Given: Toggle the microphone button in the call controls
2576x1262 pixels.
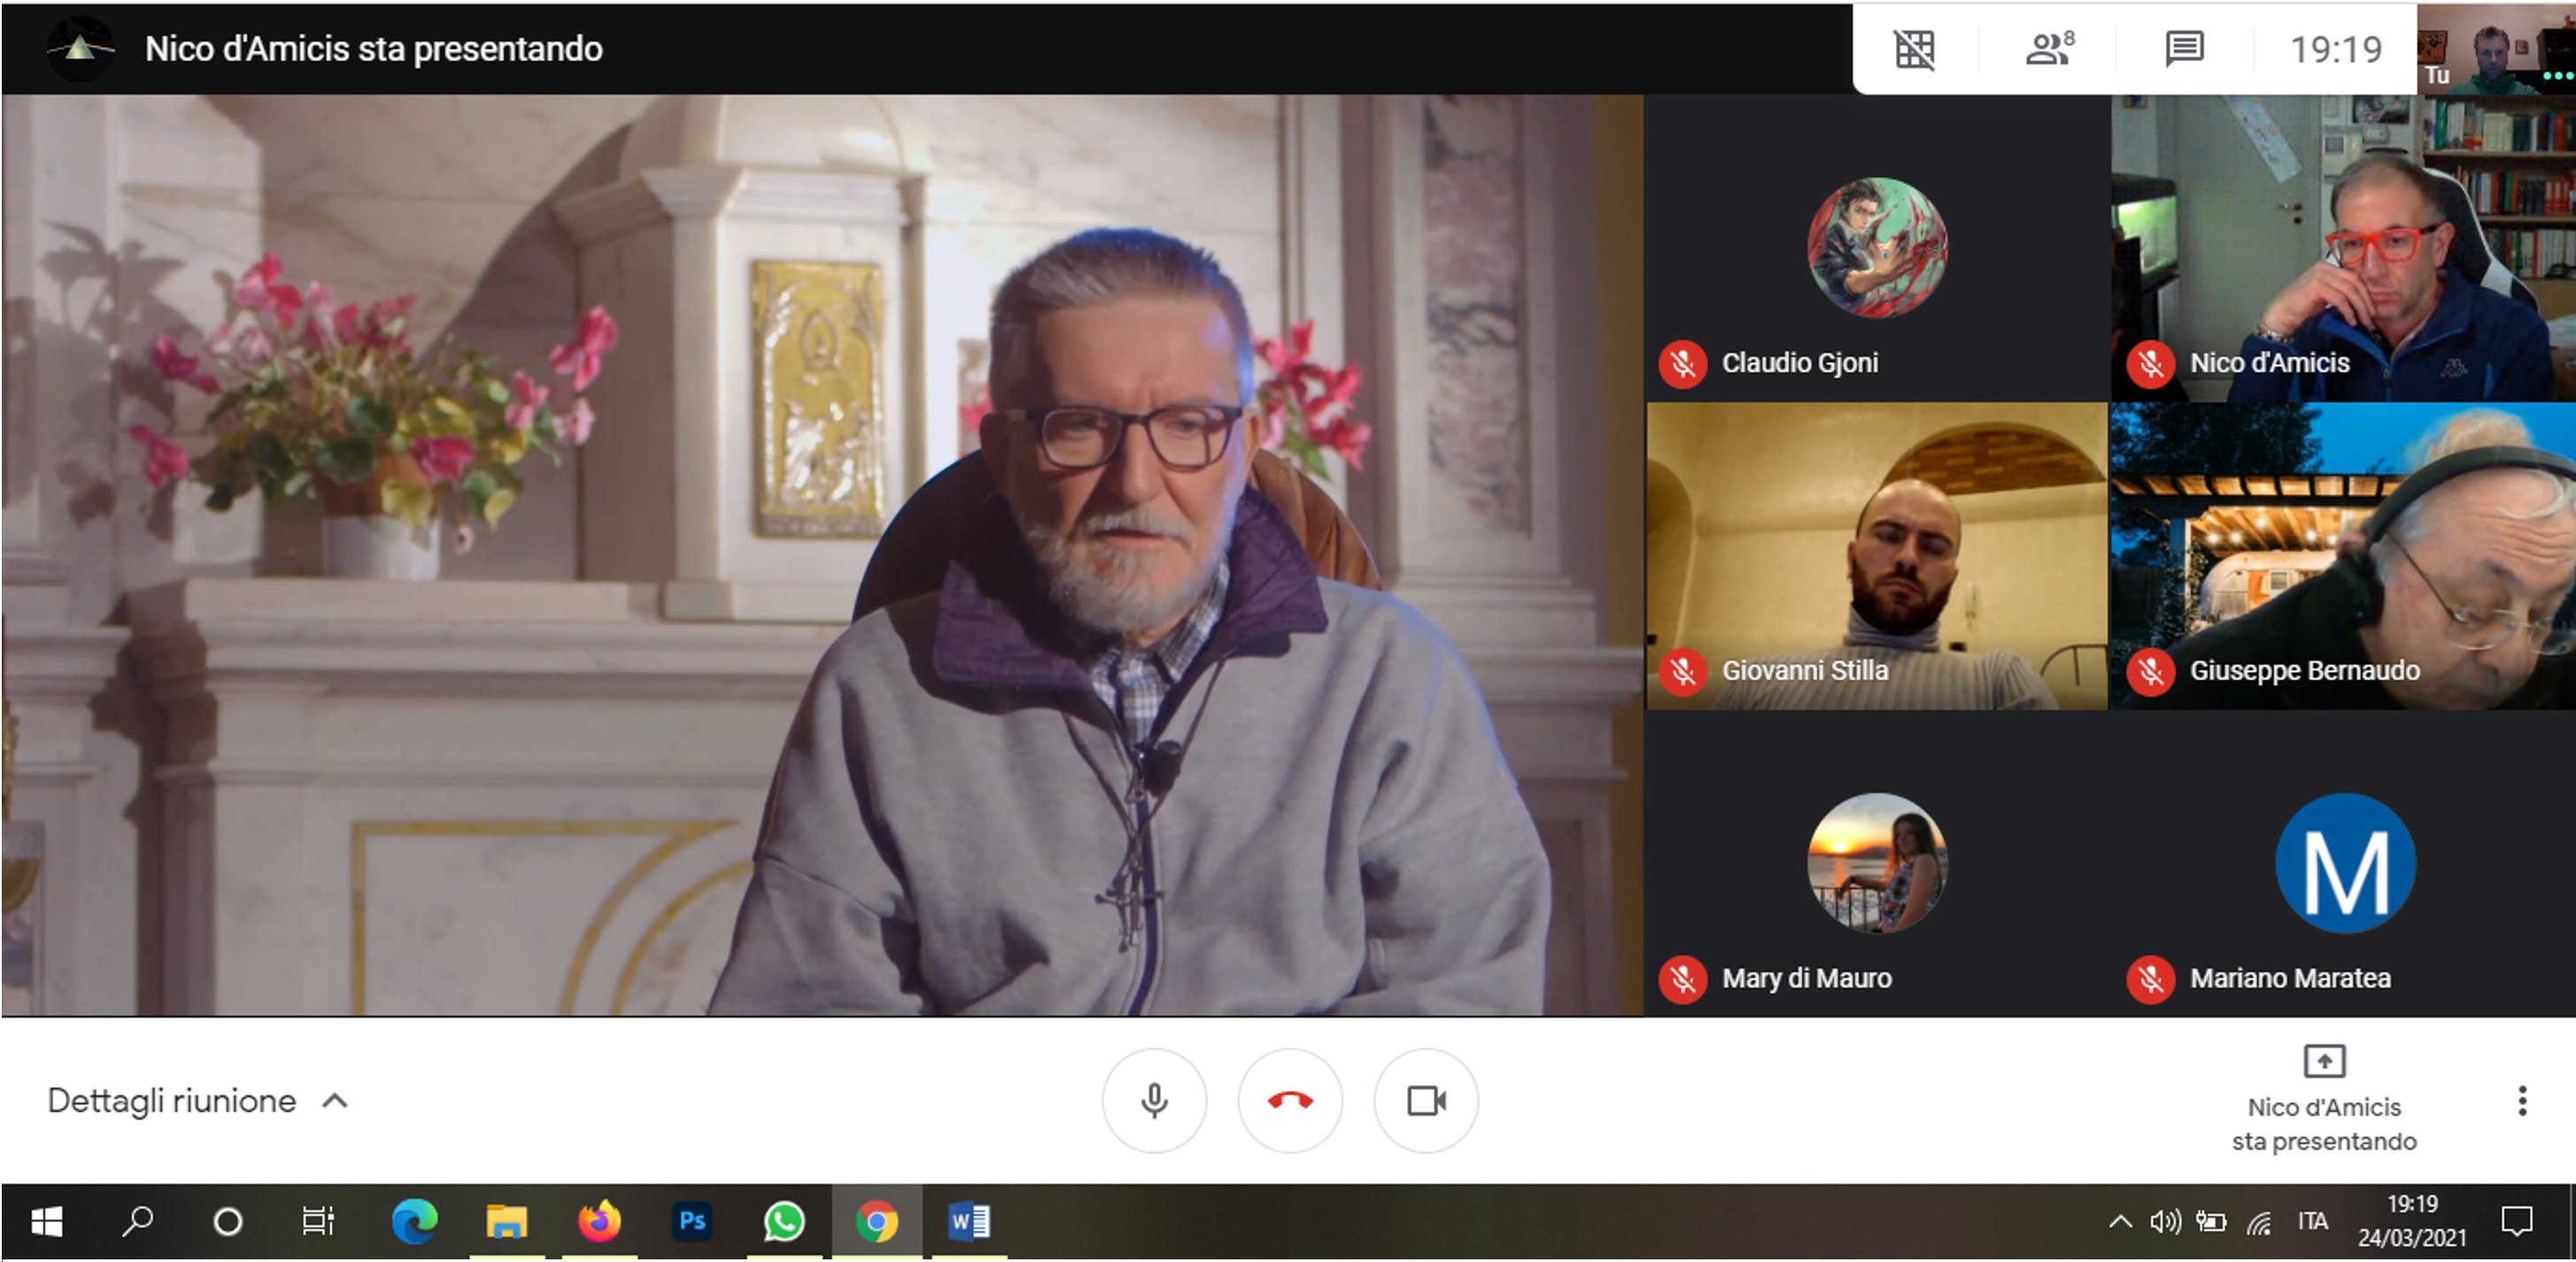Looking at the screenshot, I should pyautogui.click(x=1154, y=1100).
